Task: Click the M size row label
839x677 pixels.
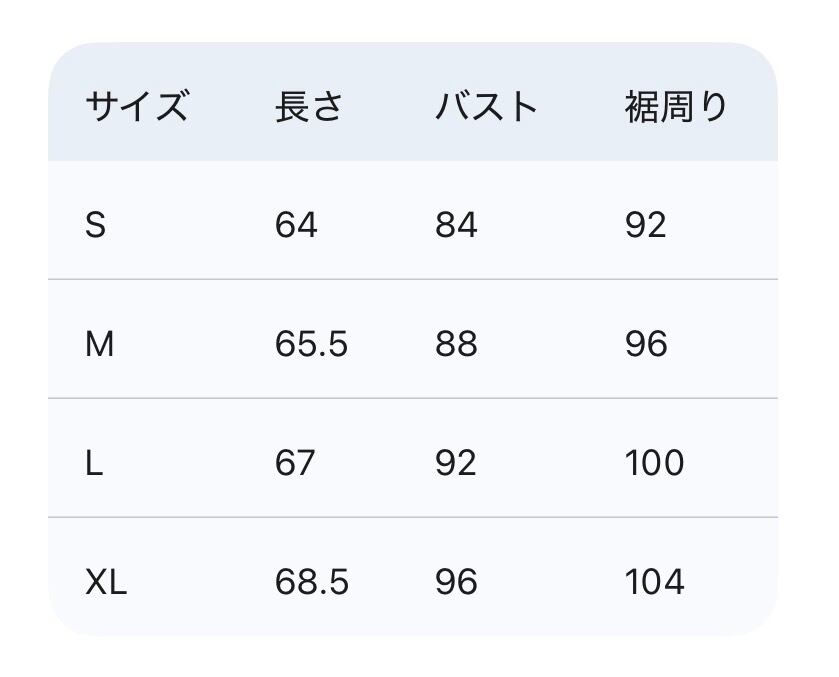Action: (99, 344)
